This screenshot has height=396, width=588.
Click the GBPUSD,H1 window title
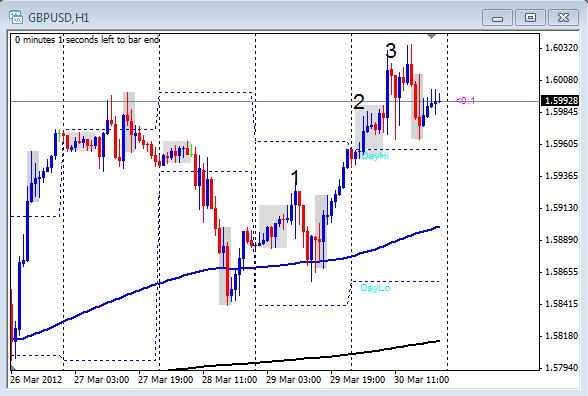click(58, 18)
